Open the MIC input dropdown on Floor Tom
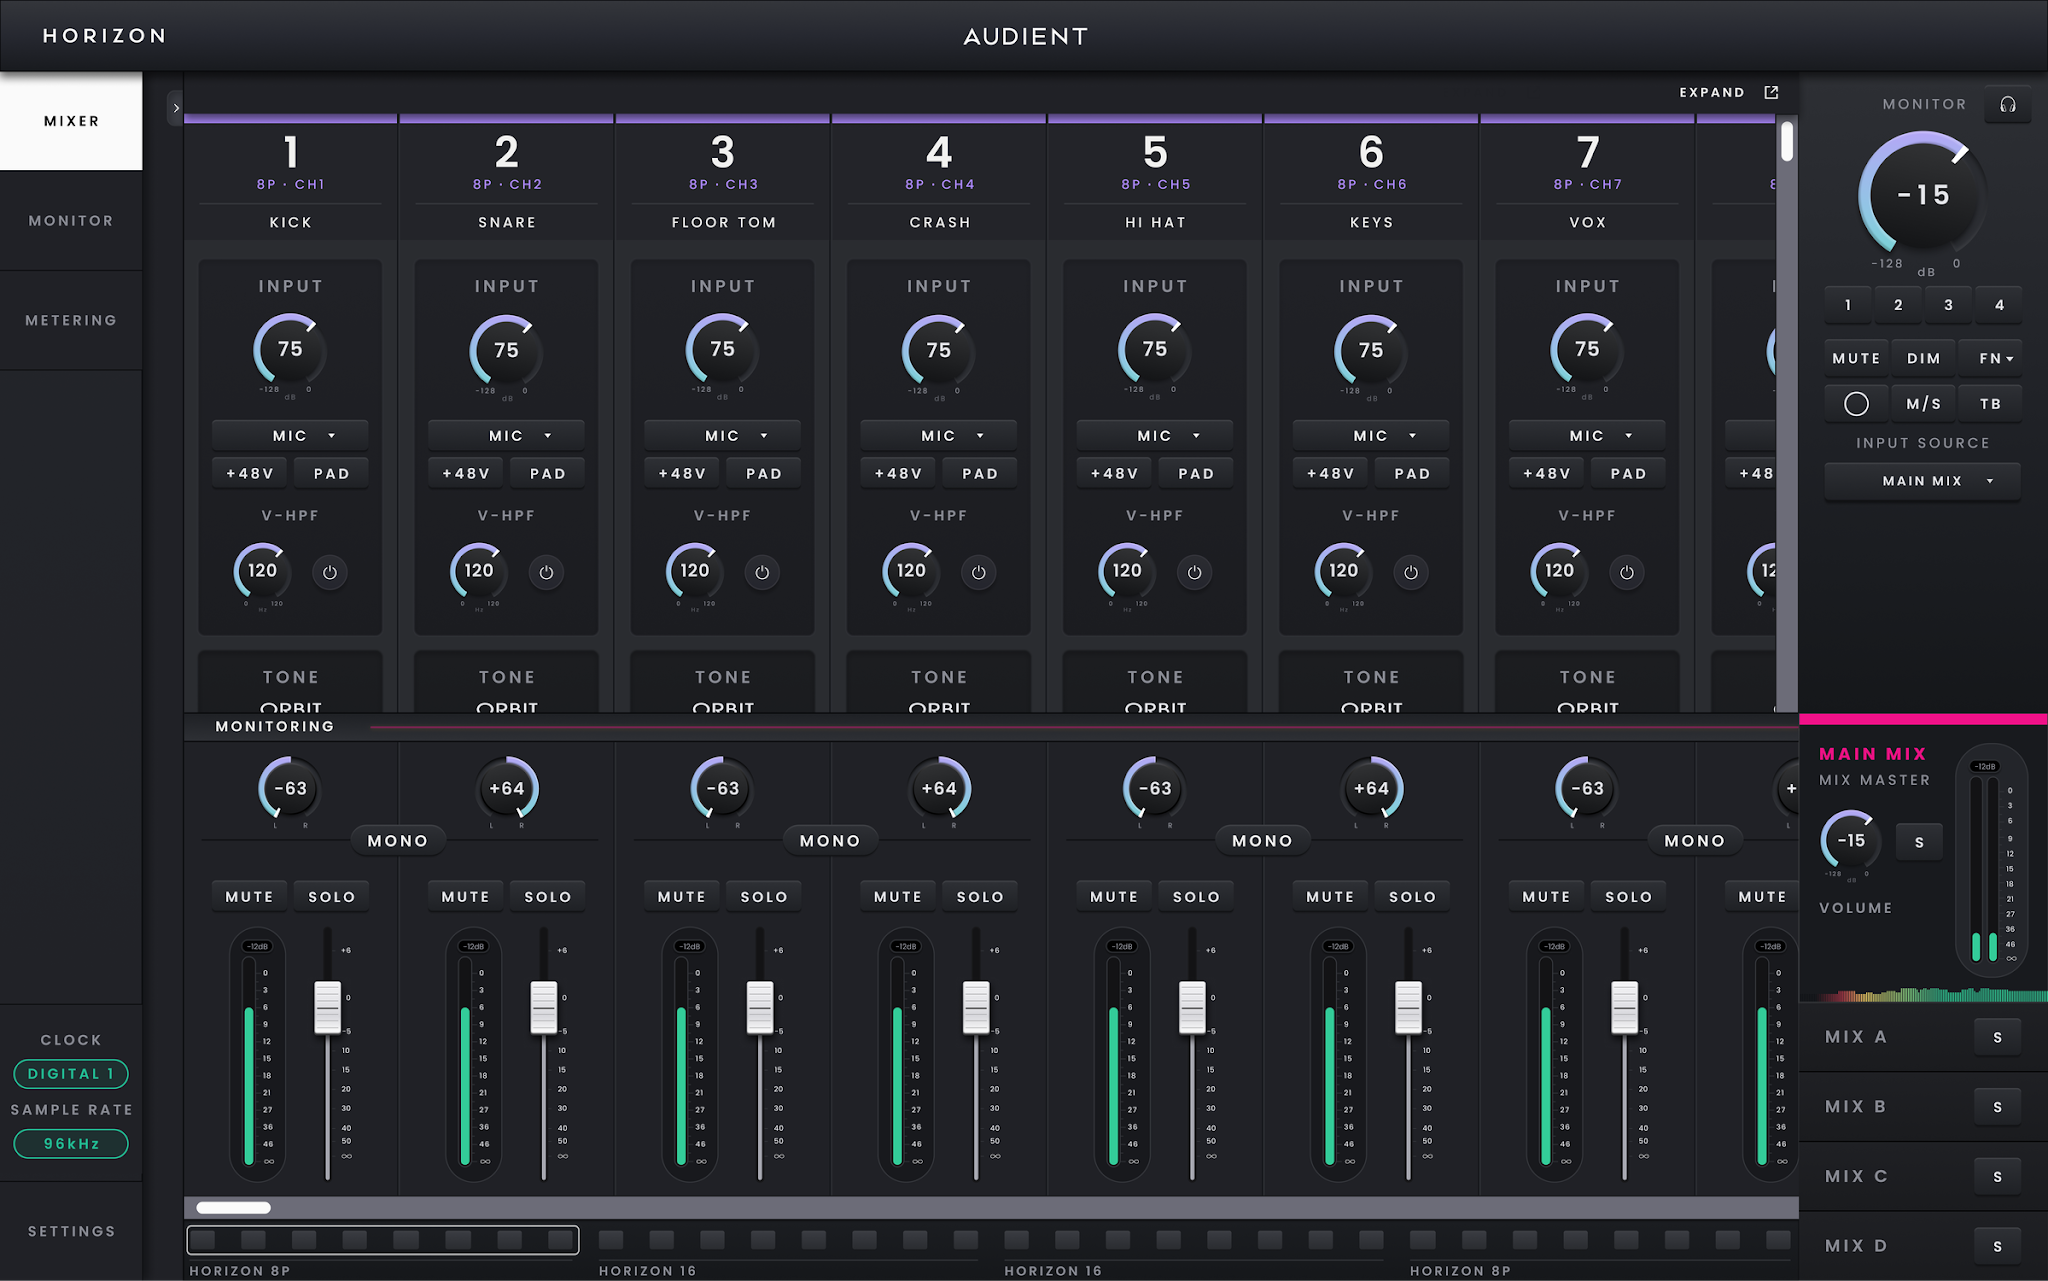Image resolution: width=2048 pixels, height=1281 pixels. coord(722,436)
